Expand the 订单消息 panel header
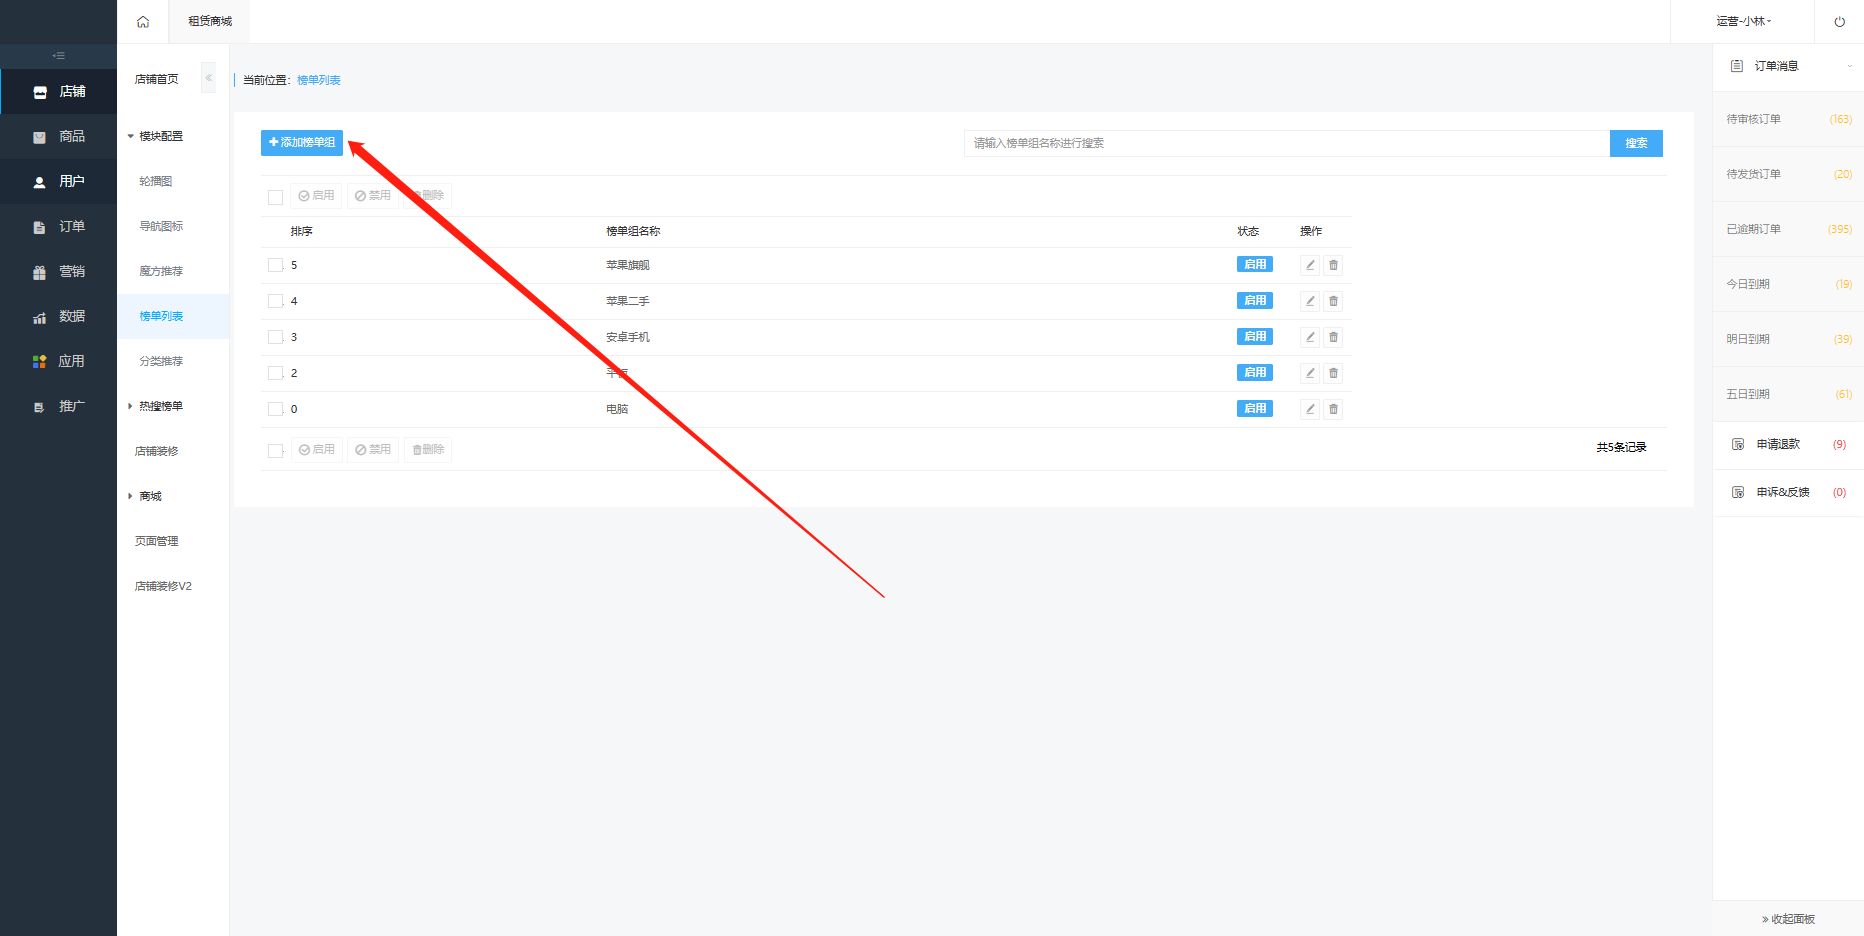Viewport: 1864px width, 936px height. coord(1788,66)
